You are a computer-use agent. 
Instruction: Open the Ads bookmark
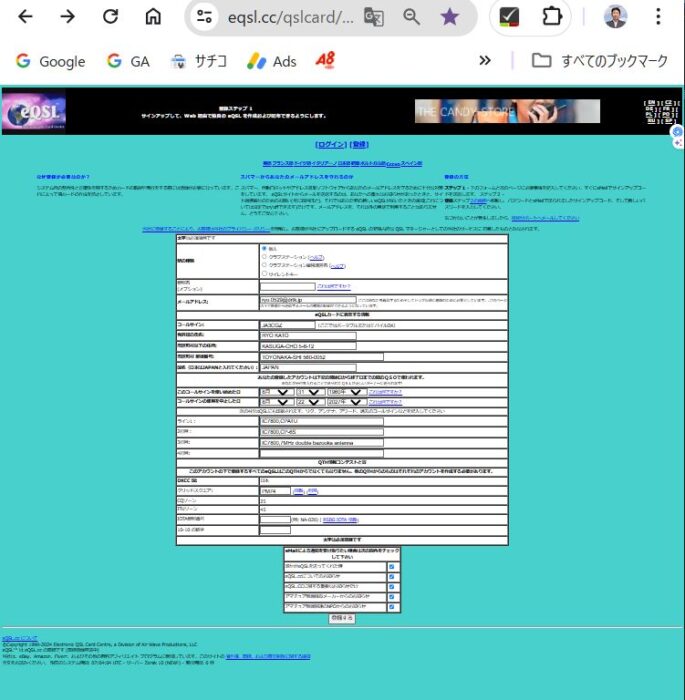pos(272,61)
